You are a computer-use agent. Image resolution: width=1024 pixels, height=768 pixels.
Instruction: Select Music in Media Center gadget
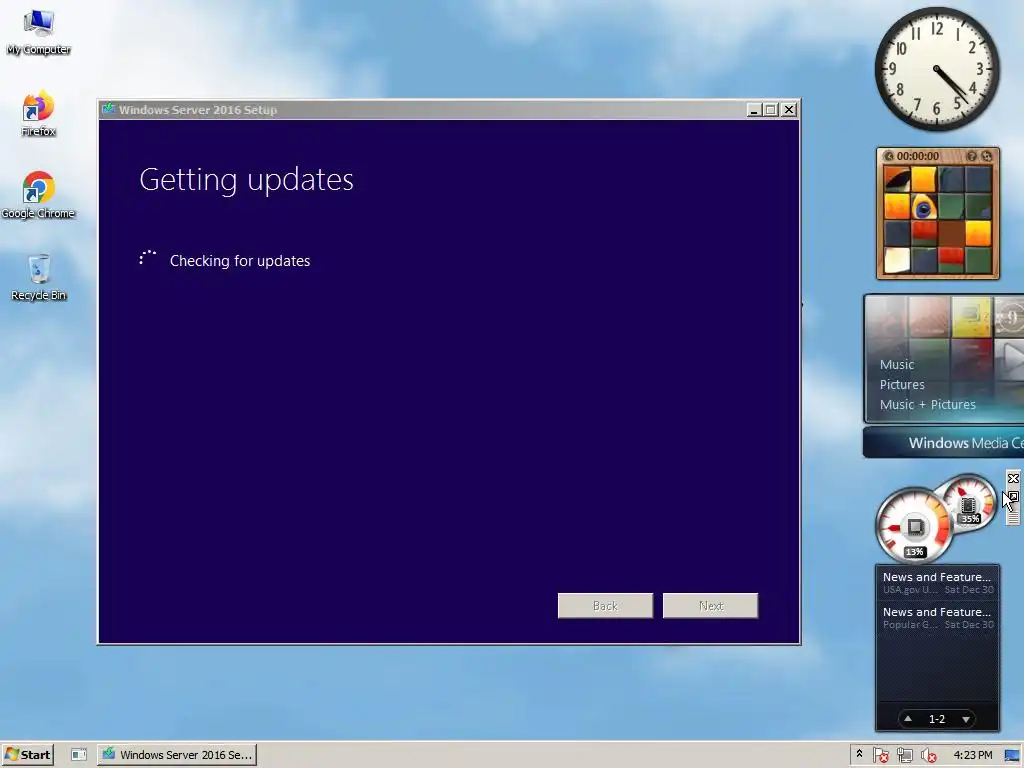pos(897,364)
